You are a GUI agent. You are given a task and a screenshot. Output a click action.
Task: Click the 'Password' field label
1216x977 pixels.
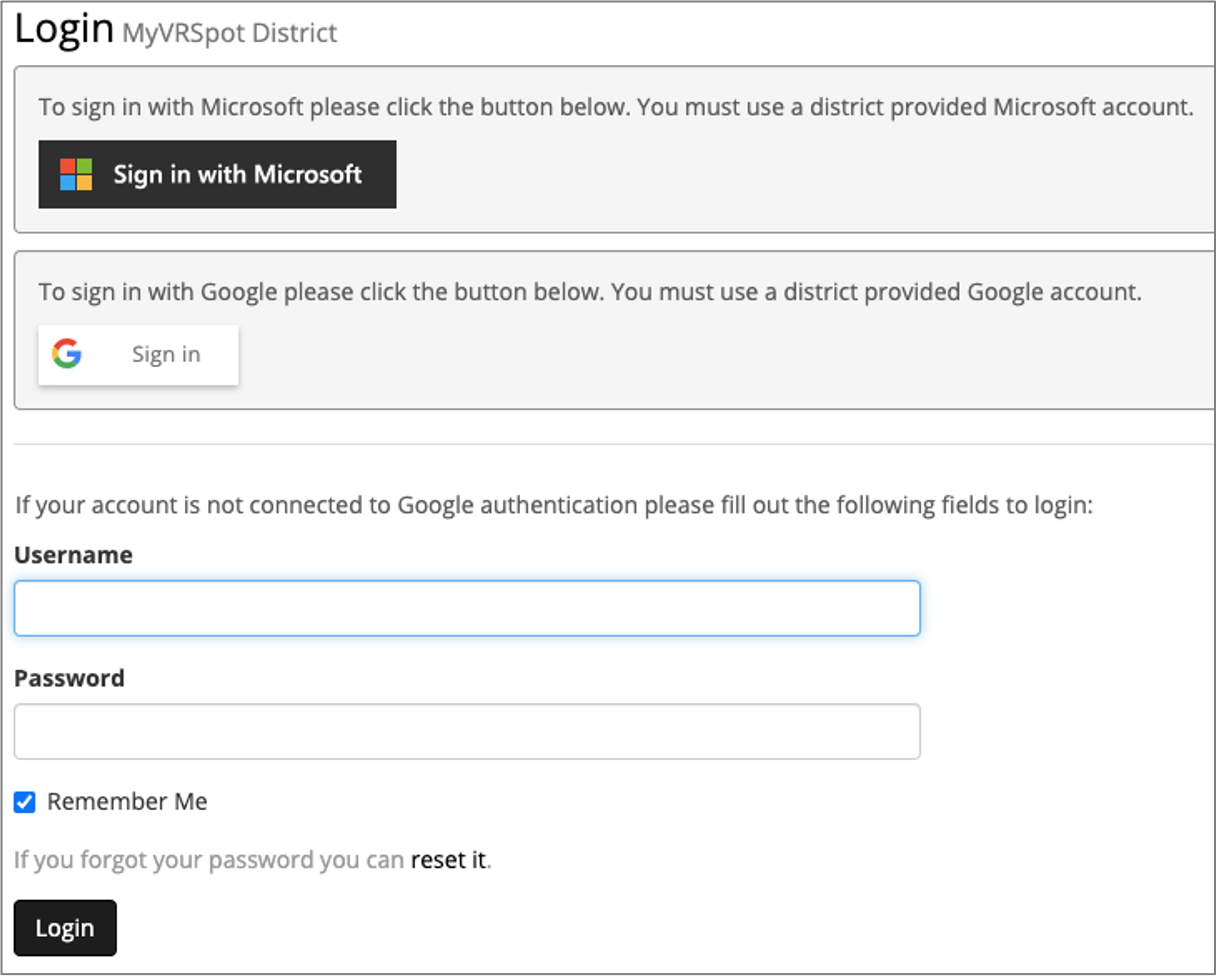(x=69, y=678)
